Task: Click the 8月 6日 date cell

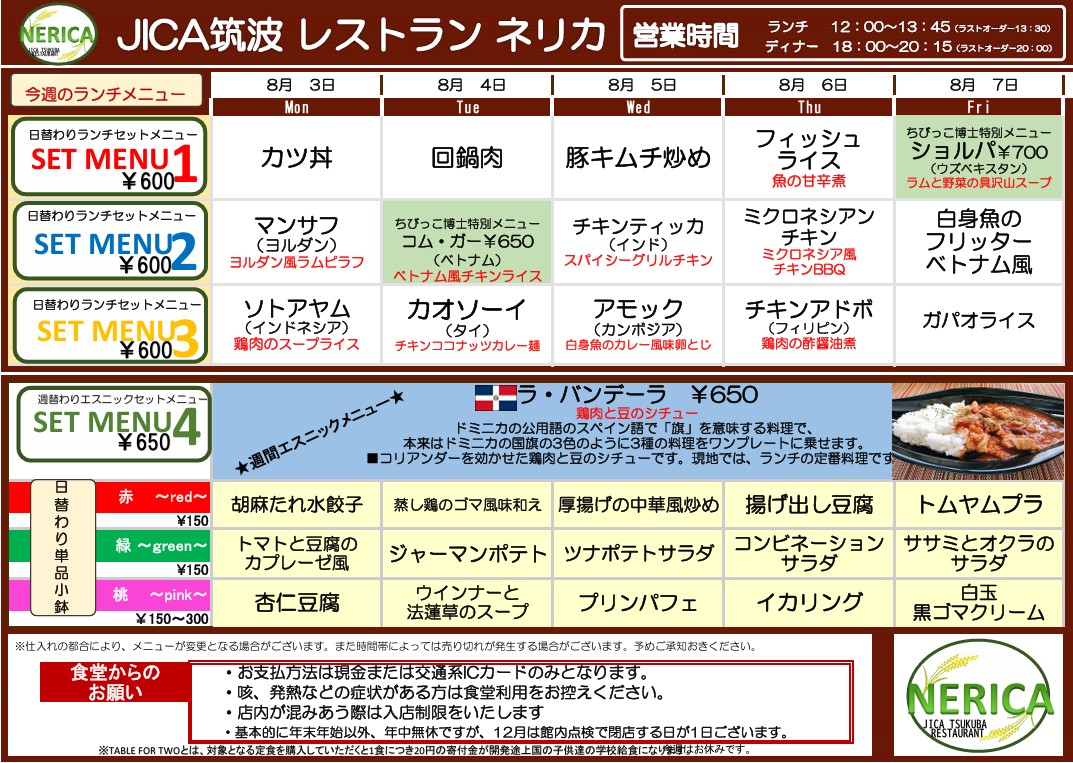Action: pyautogui.click(x=809, y=85)
